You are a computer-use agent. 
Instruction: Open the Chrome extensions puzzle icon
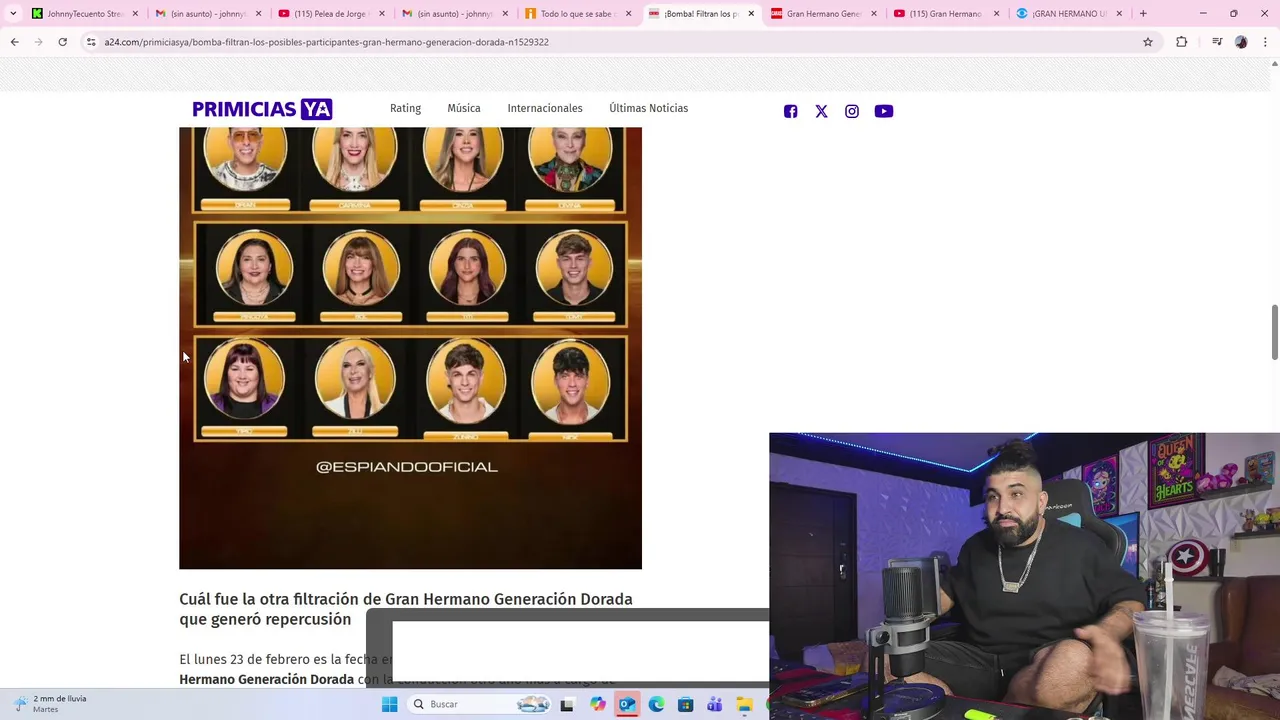click(1181, 42)
